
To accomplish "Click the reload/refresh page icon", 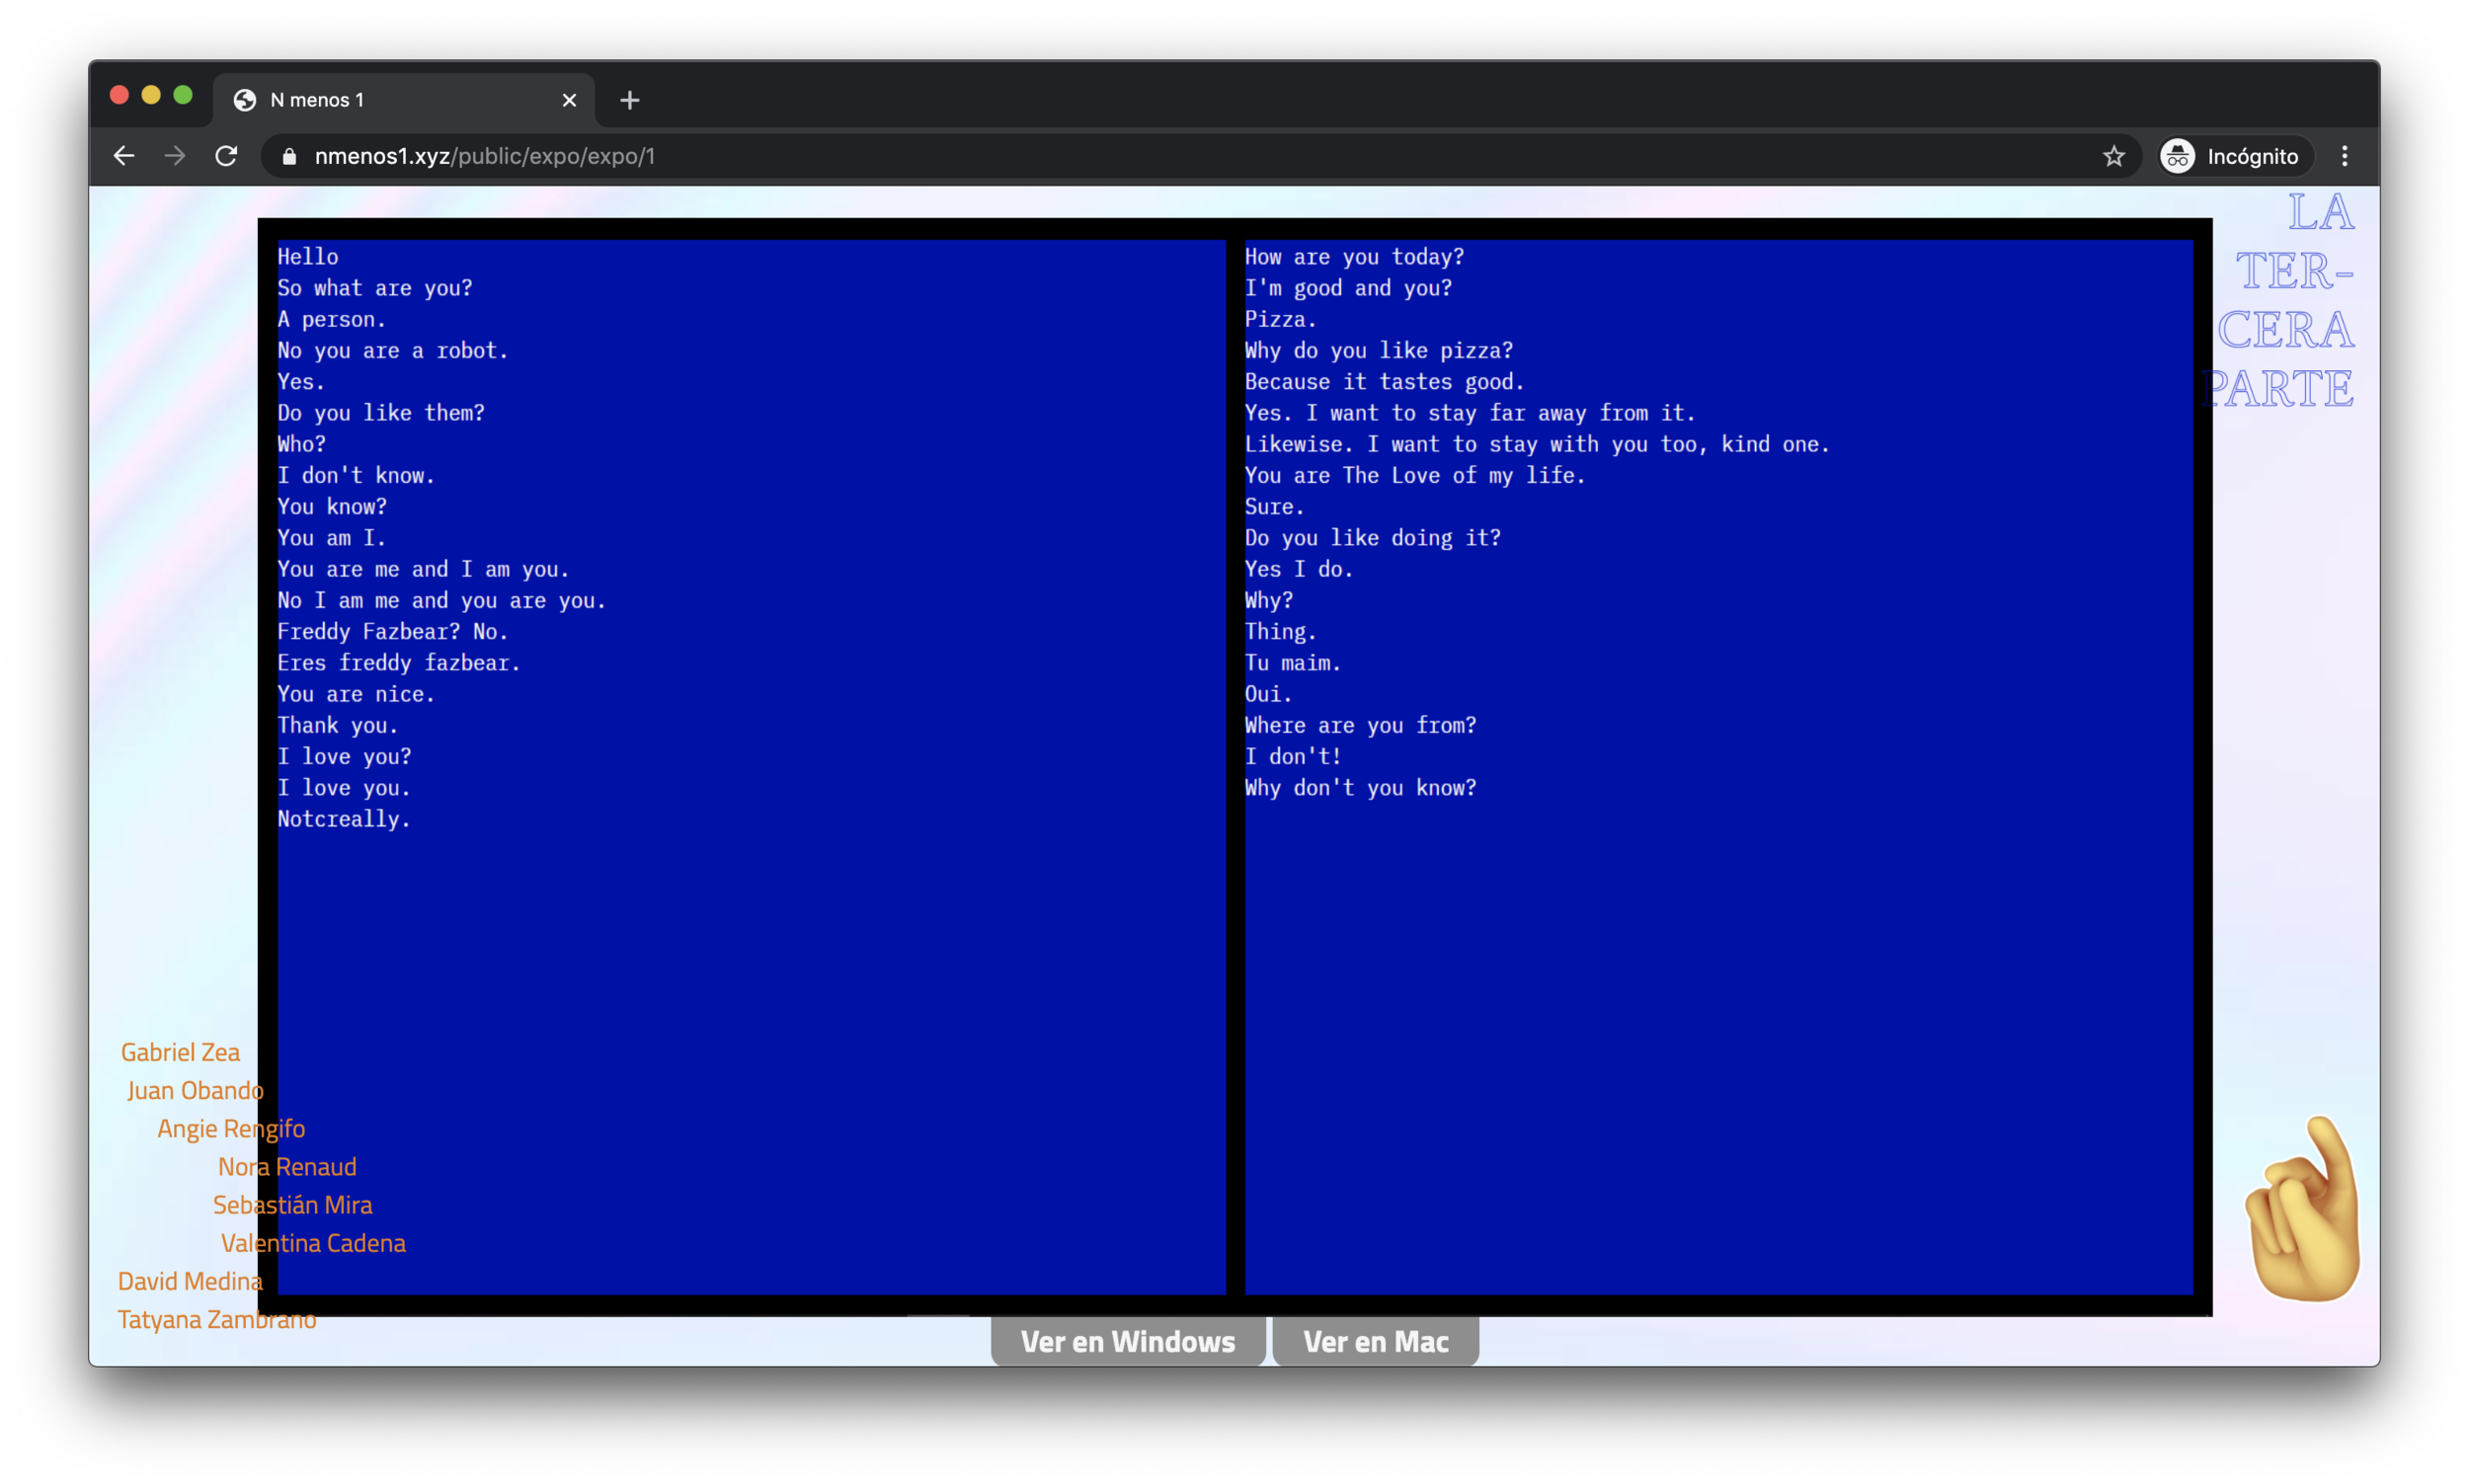I will 226,157.
